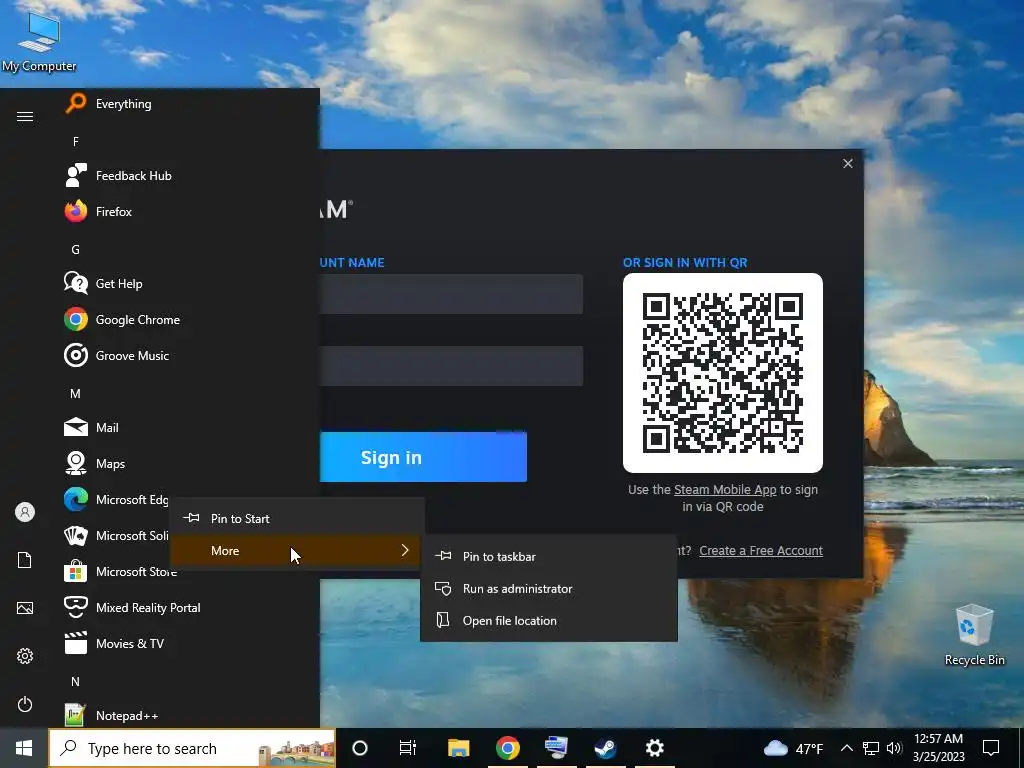The height and width of the screenshot is (768, 1024).
Task: Open Cortana circle on taskbar
Action: point(360,748)
